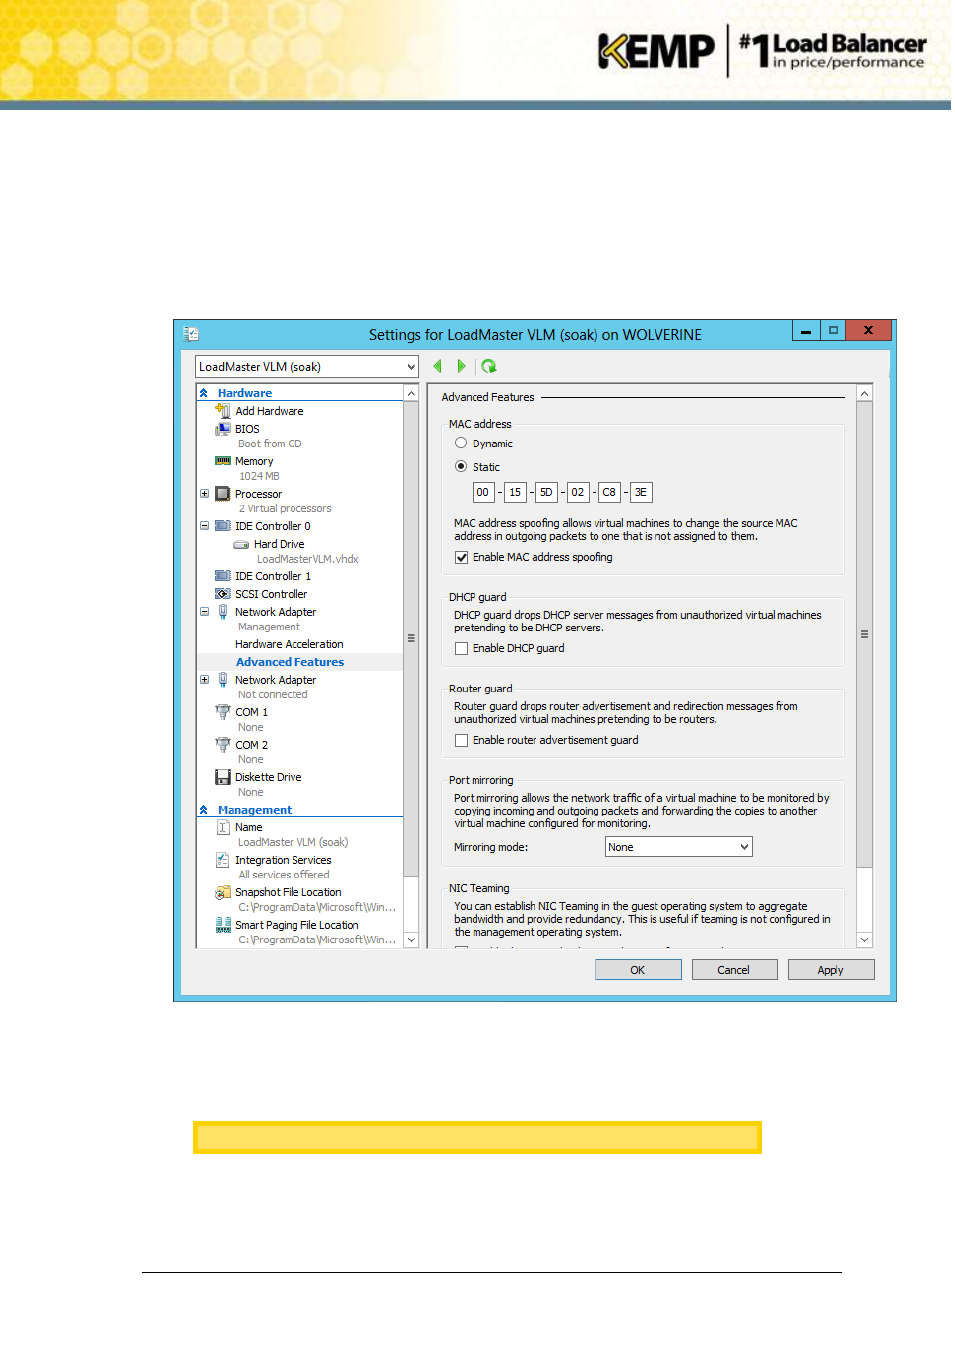The height and width of the screenshot is (1350, 955).
Task: Click the Smart Paging File Location icon
Action: click(223, 925)
